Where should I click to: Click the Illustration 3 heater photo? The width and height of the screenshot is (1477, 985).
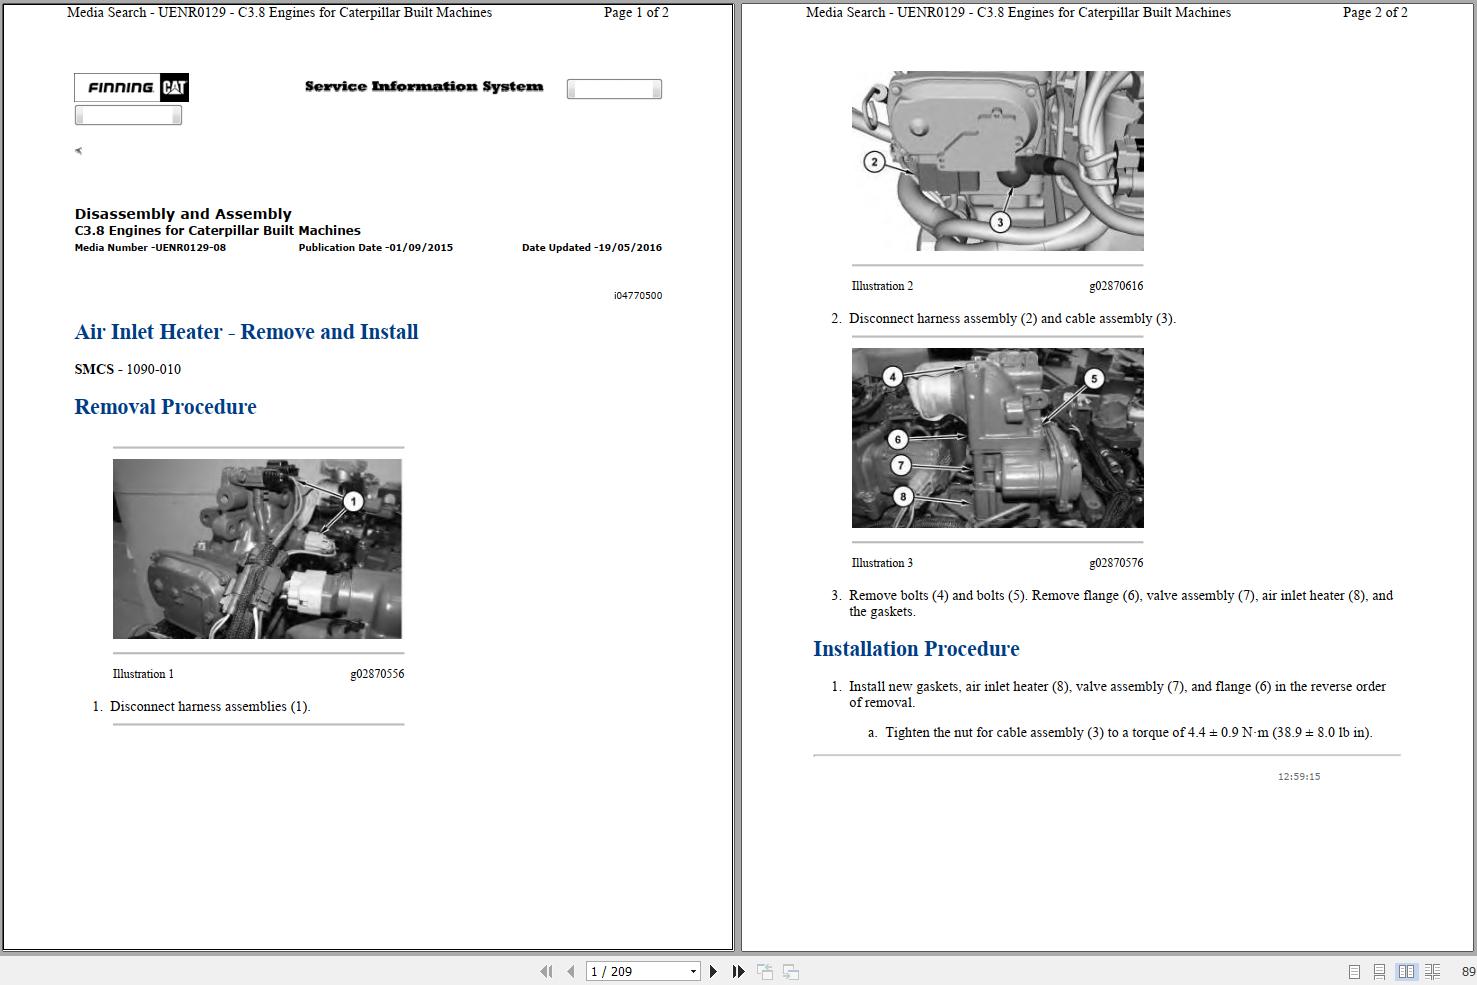click(997, 438)
